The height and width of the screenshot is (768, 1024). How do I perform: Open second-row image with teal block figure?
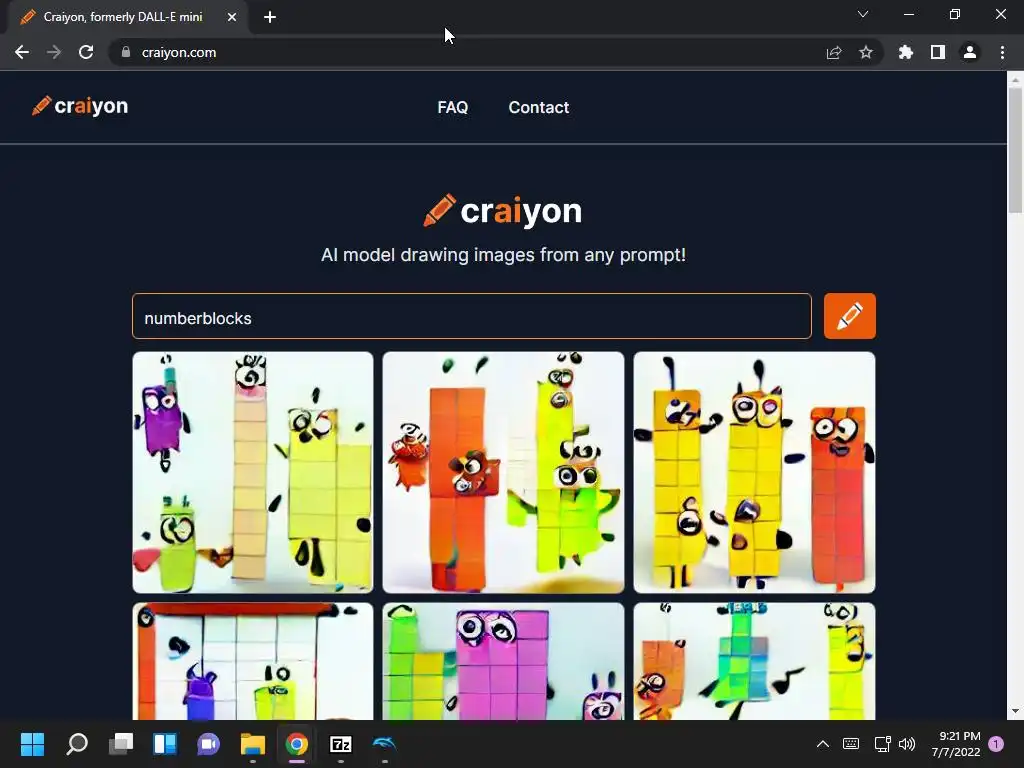(x=754, y=661)
